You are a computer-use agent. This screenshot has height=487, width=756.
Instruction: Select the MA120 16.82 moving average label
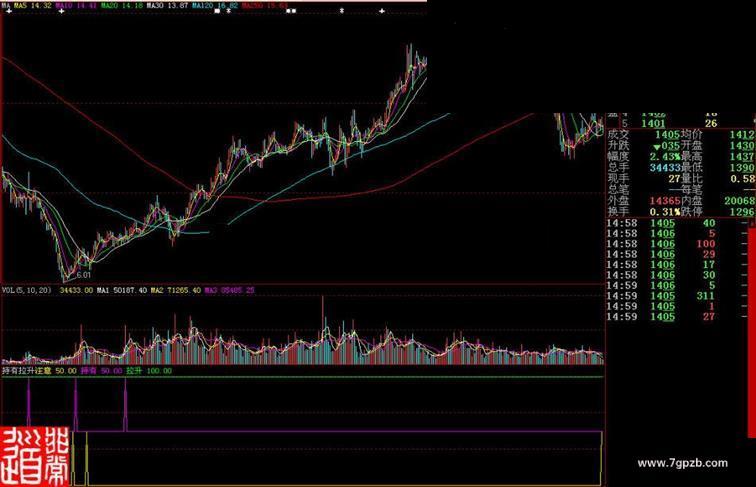pyautogui.click(x=215, y=6)
